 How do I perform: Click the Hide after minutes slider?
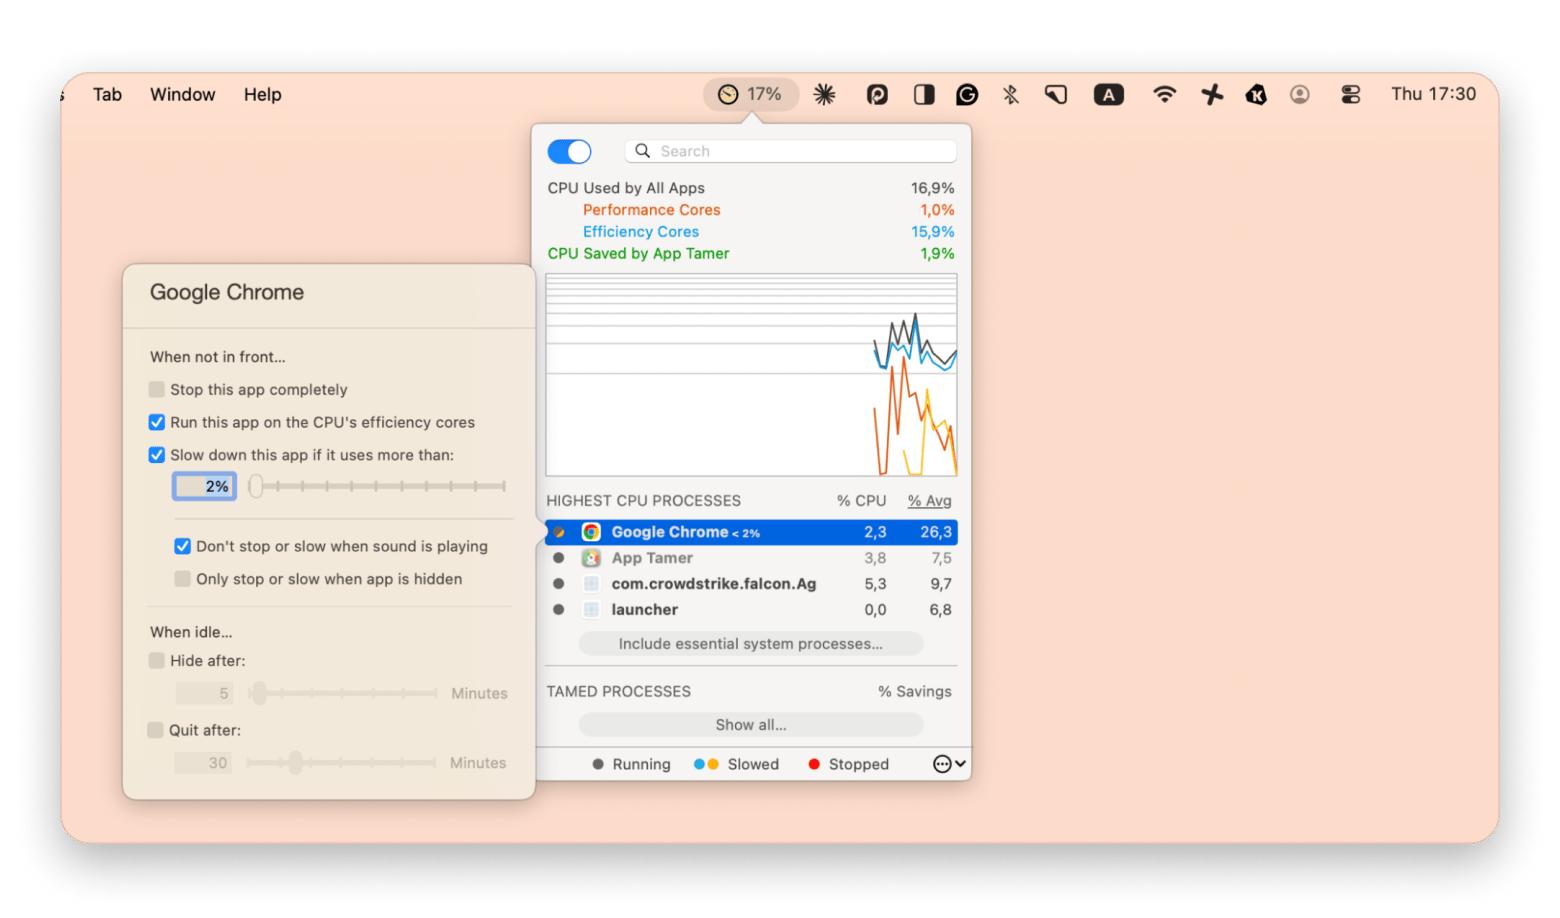click(x=344, y=693)
